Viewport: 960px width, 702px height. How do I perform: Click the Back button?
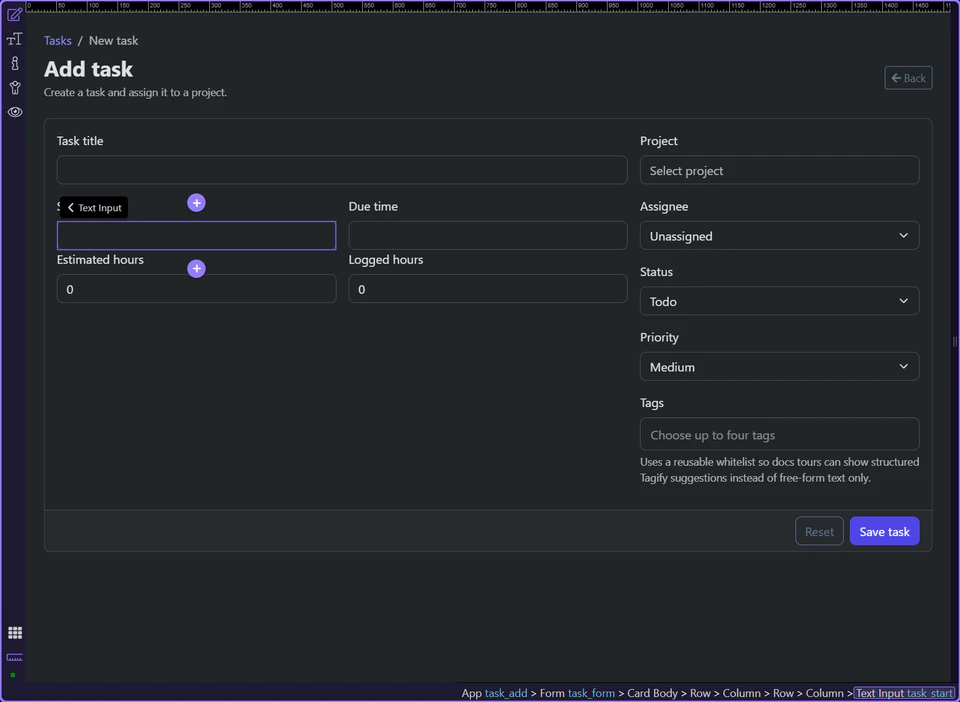907,77
